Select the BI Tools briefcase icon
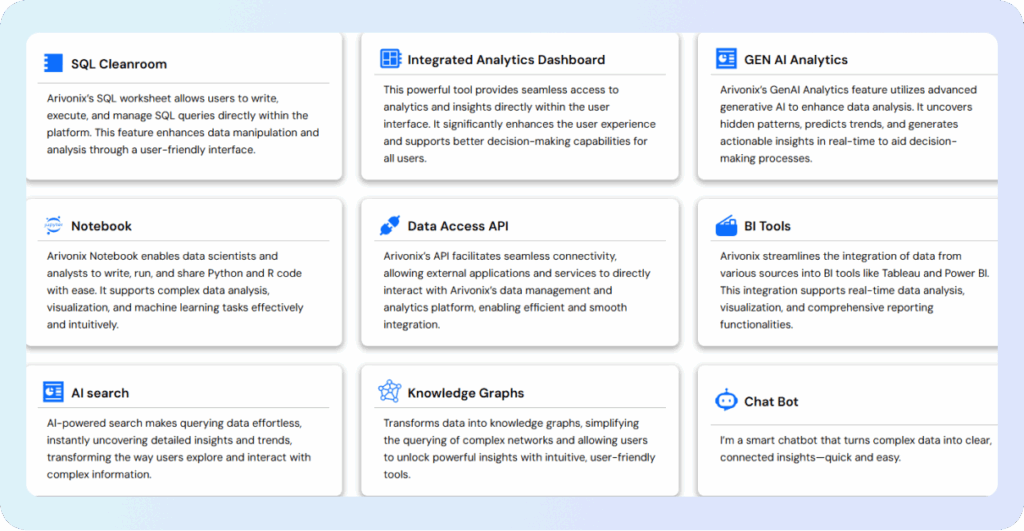Image resolution: width=1024 pixels, height=531 pixels. tap(726, 226)
